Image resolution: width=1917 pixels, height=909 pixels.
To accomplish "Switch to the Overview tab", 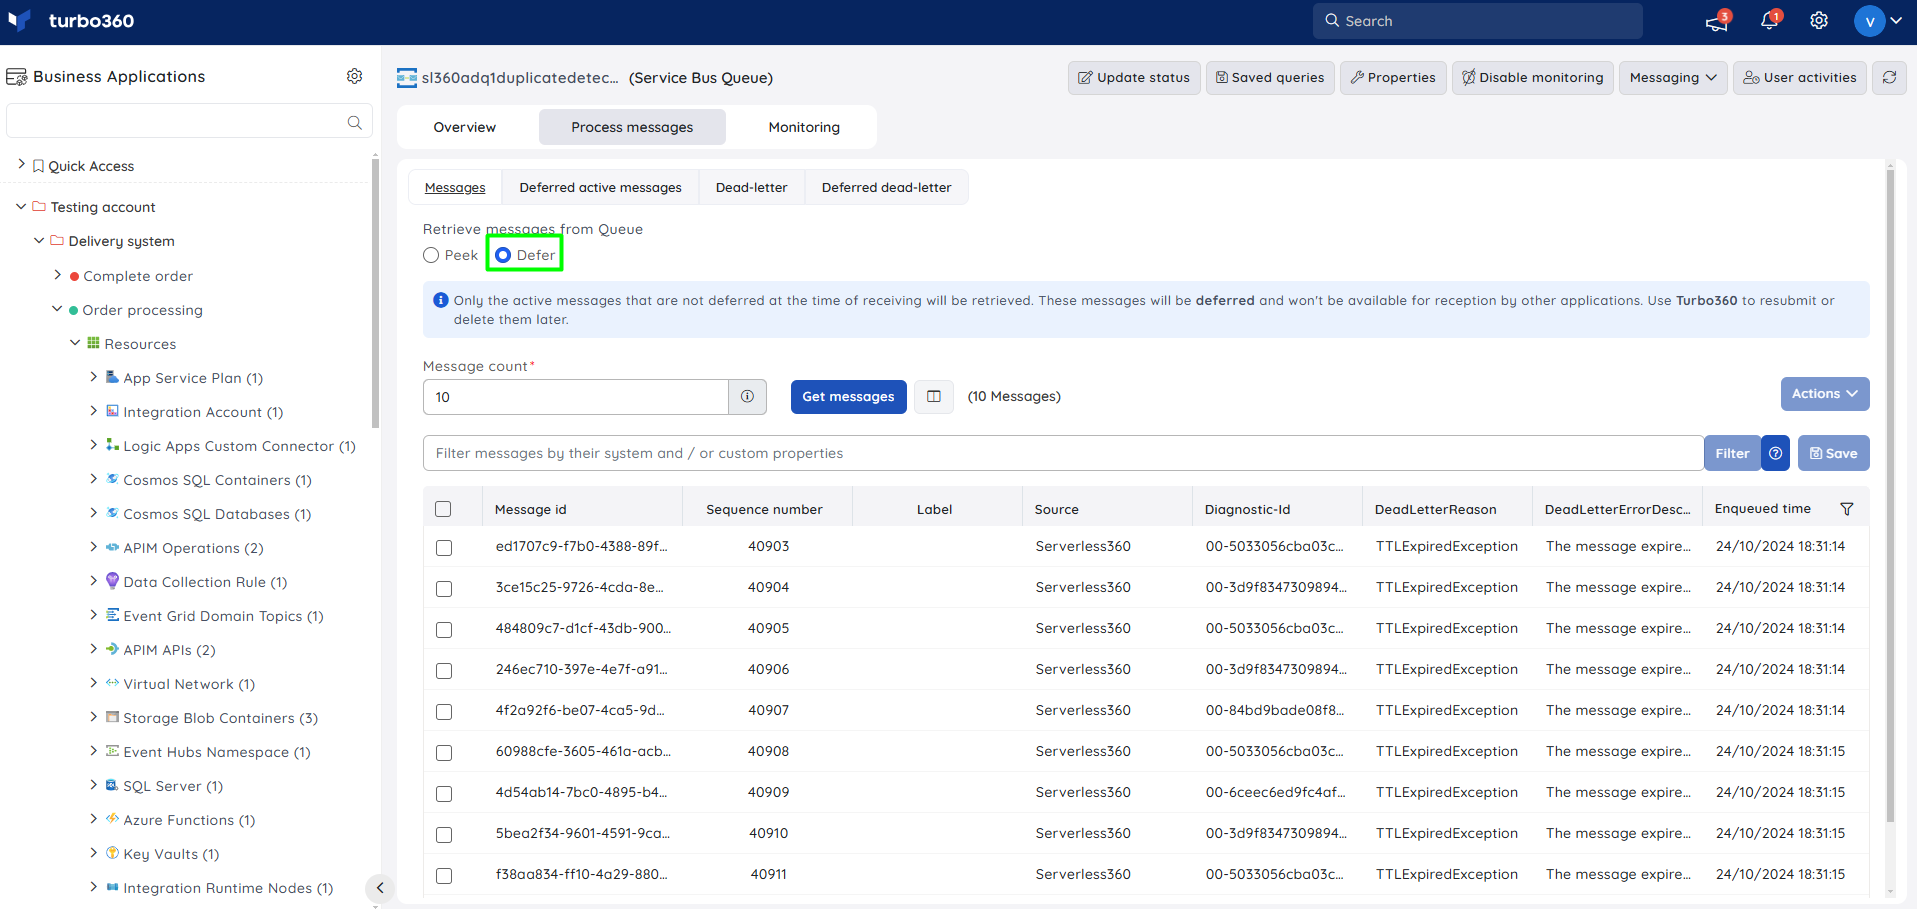I will [465, 127].
